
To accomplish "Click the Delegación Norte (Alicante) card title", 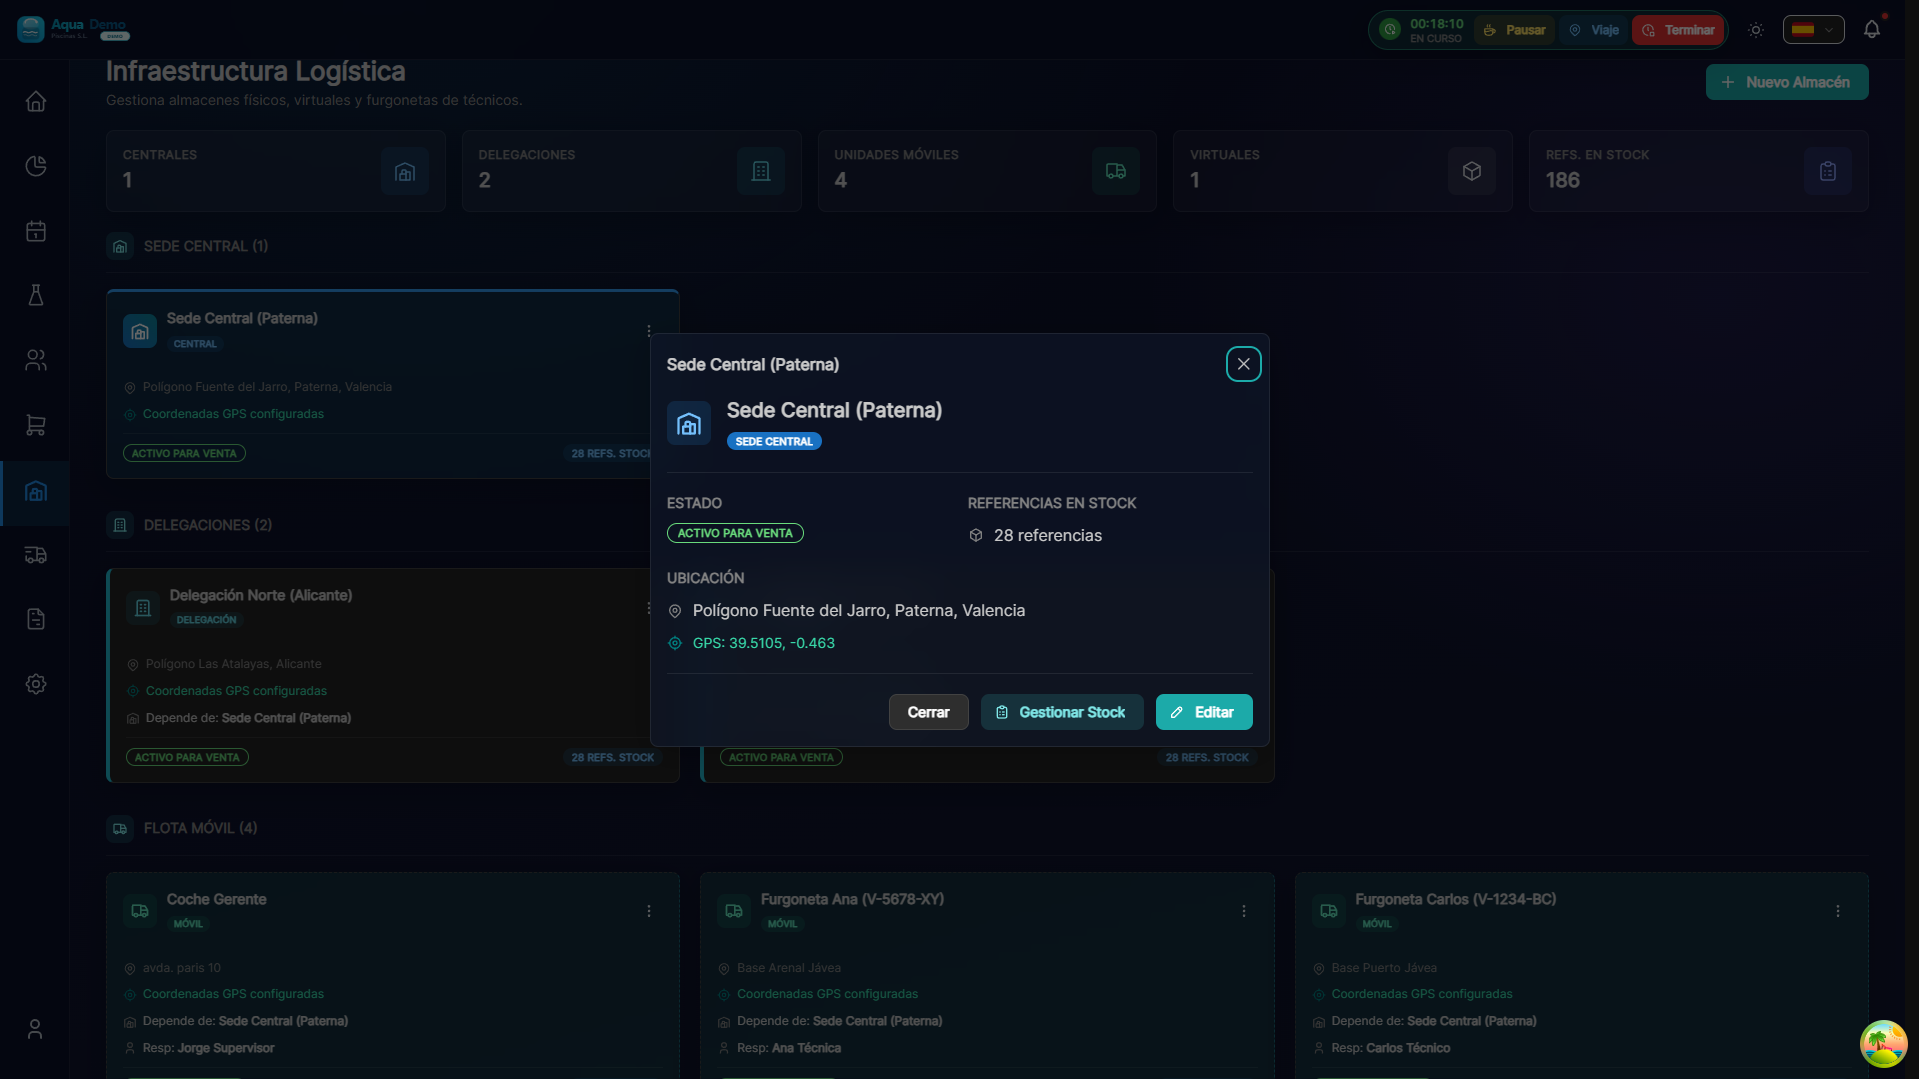I will coord(261,595).
